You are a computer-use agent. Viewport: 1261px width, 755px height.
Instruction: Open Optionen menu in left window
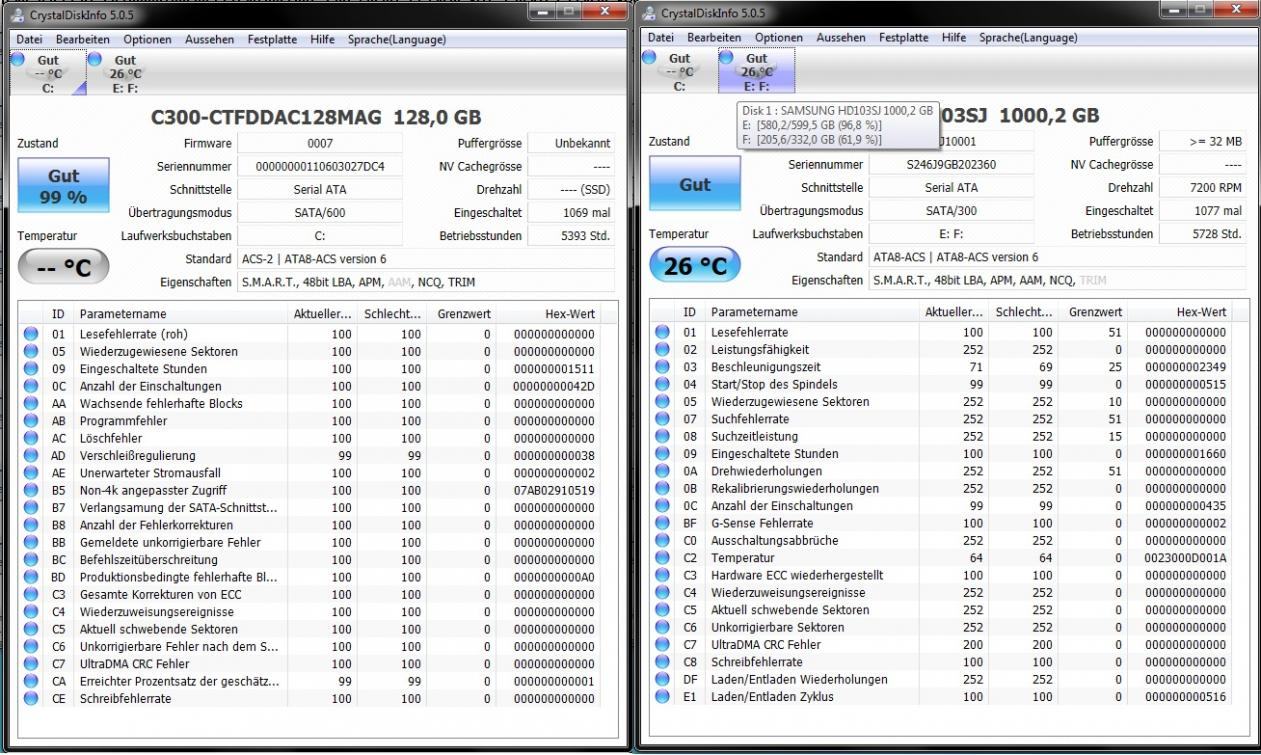(147, 39)
